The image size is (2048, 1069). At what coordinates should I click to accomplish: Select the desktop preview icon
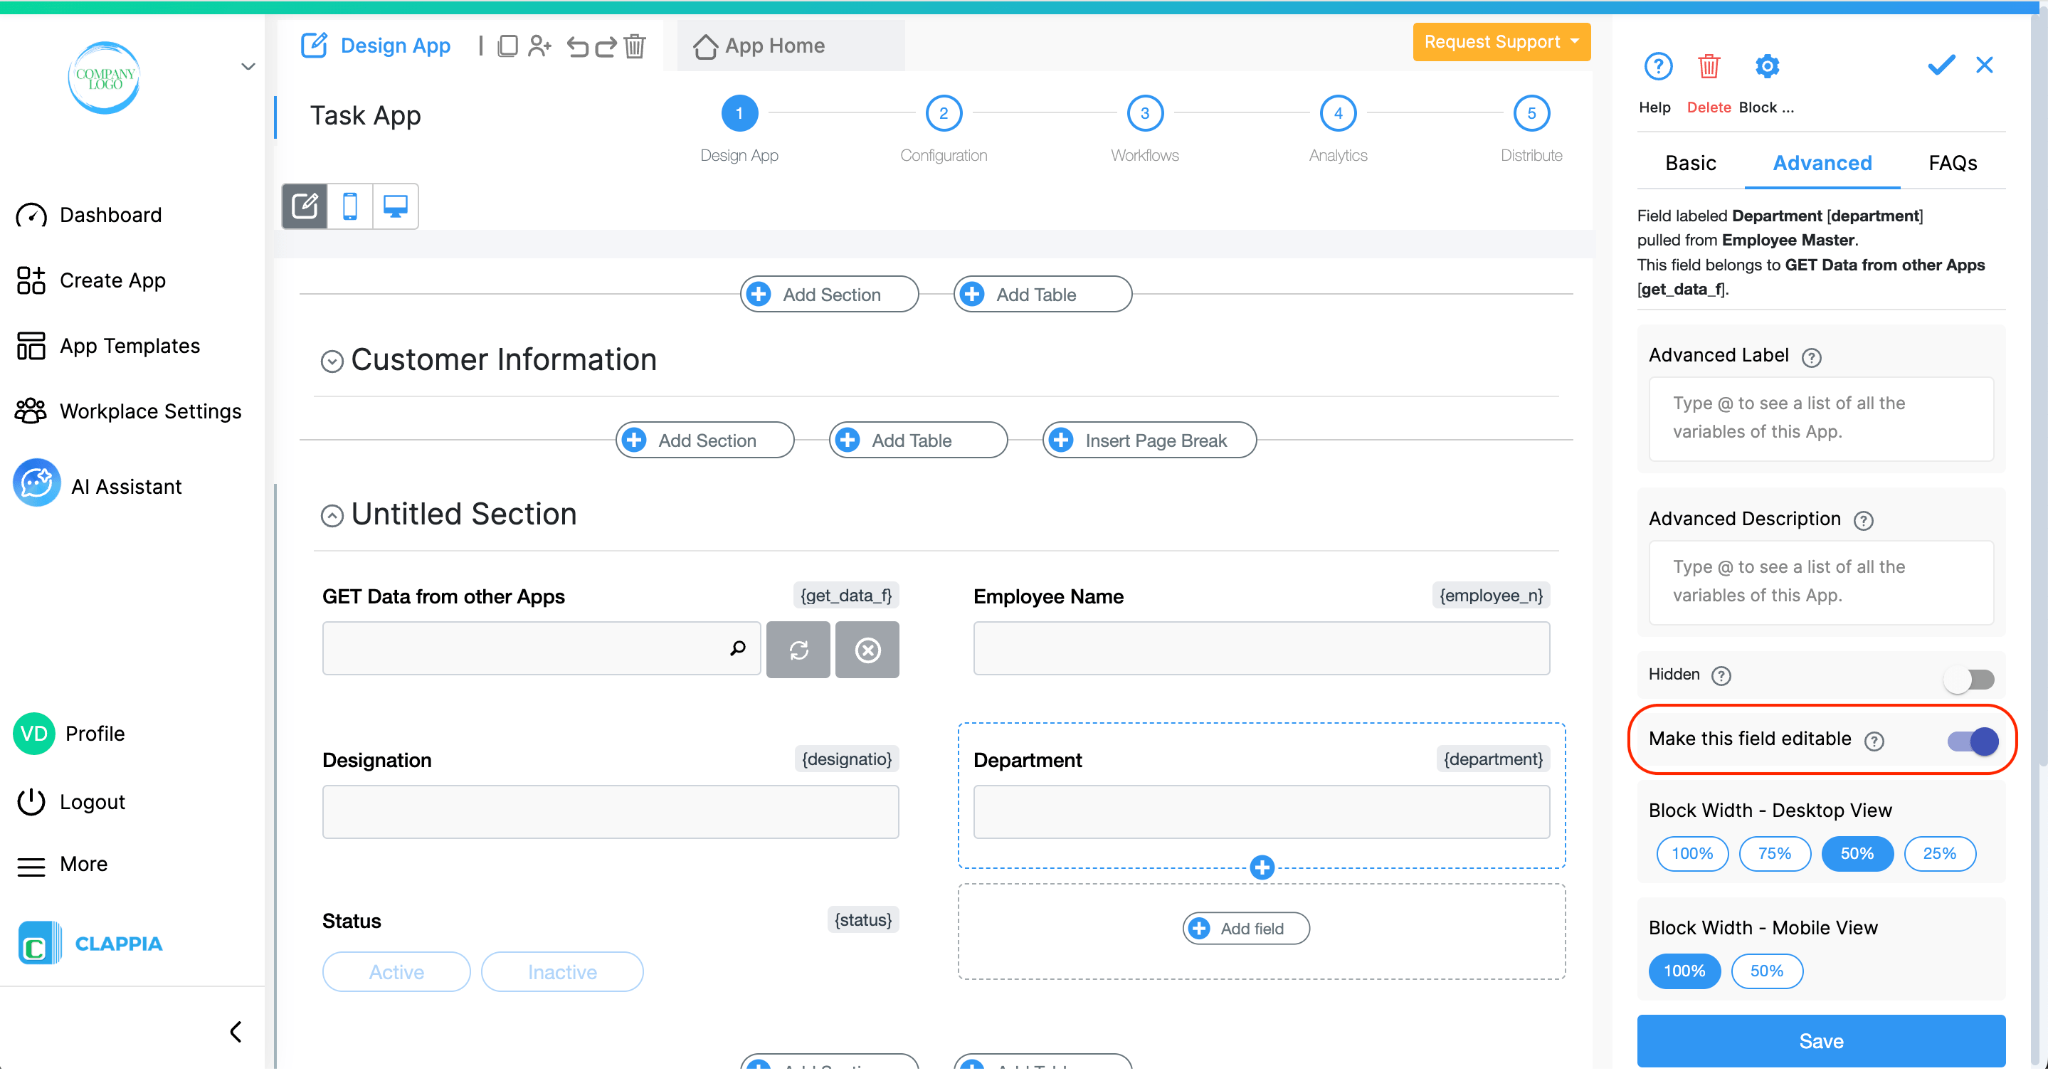tap(395, 206)
